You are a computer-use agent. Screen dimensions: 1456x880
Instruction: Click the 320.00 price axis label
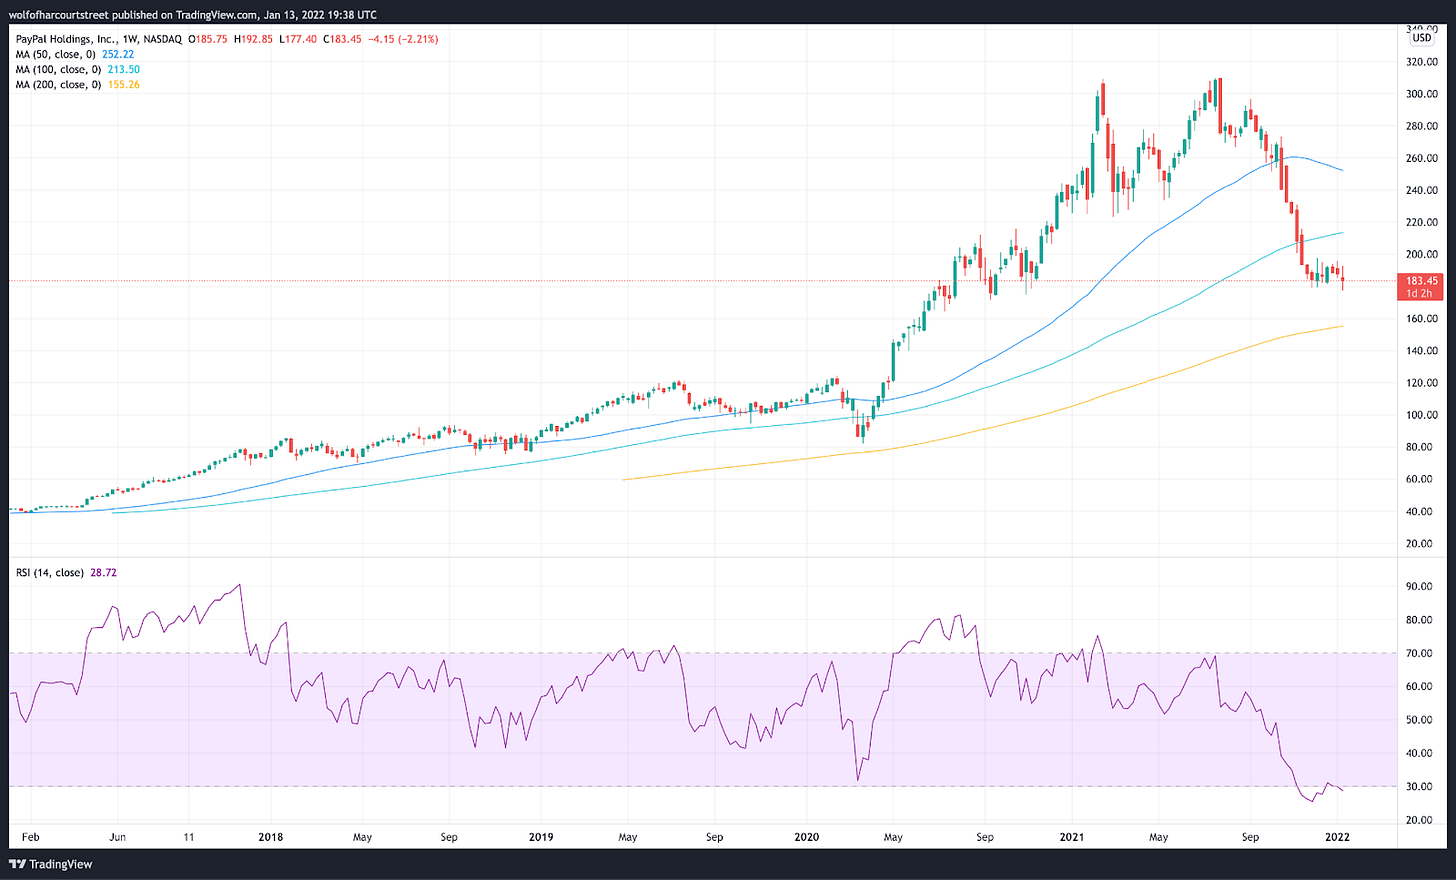(x=1421, y=62)
